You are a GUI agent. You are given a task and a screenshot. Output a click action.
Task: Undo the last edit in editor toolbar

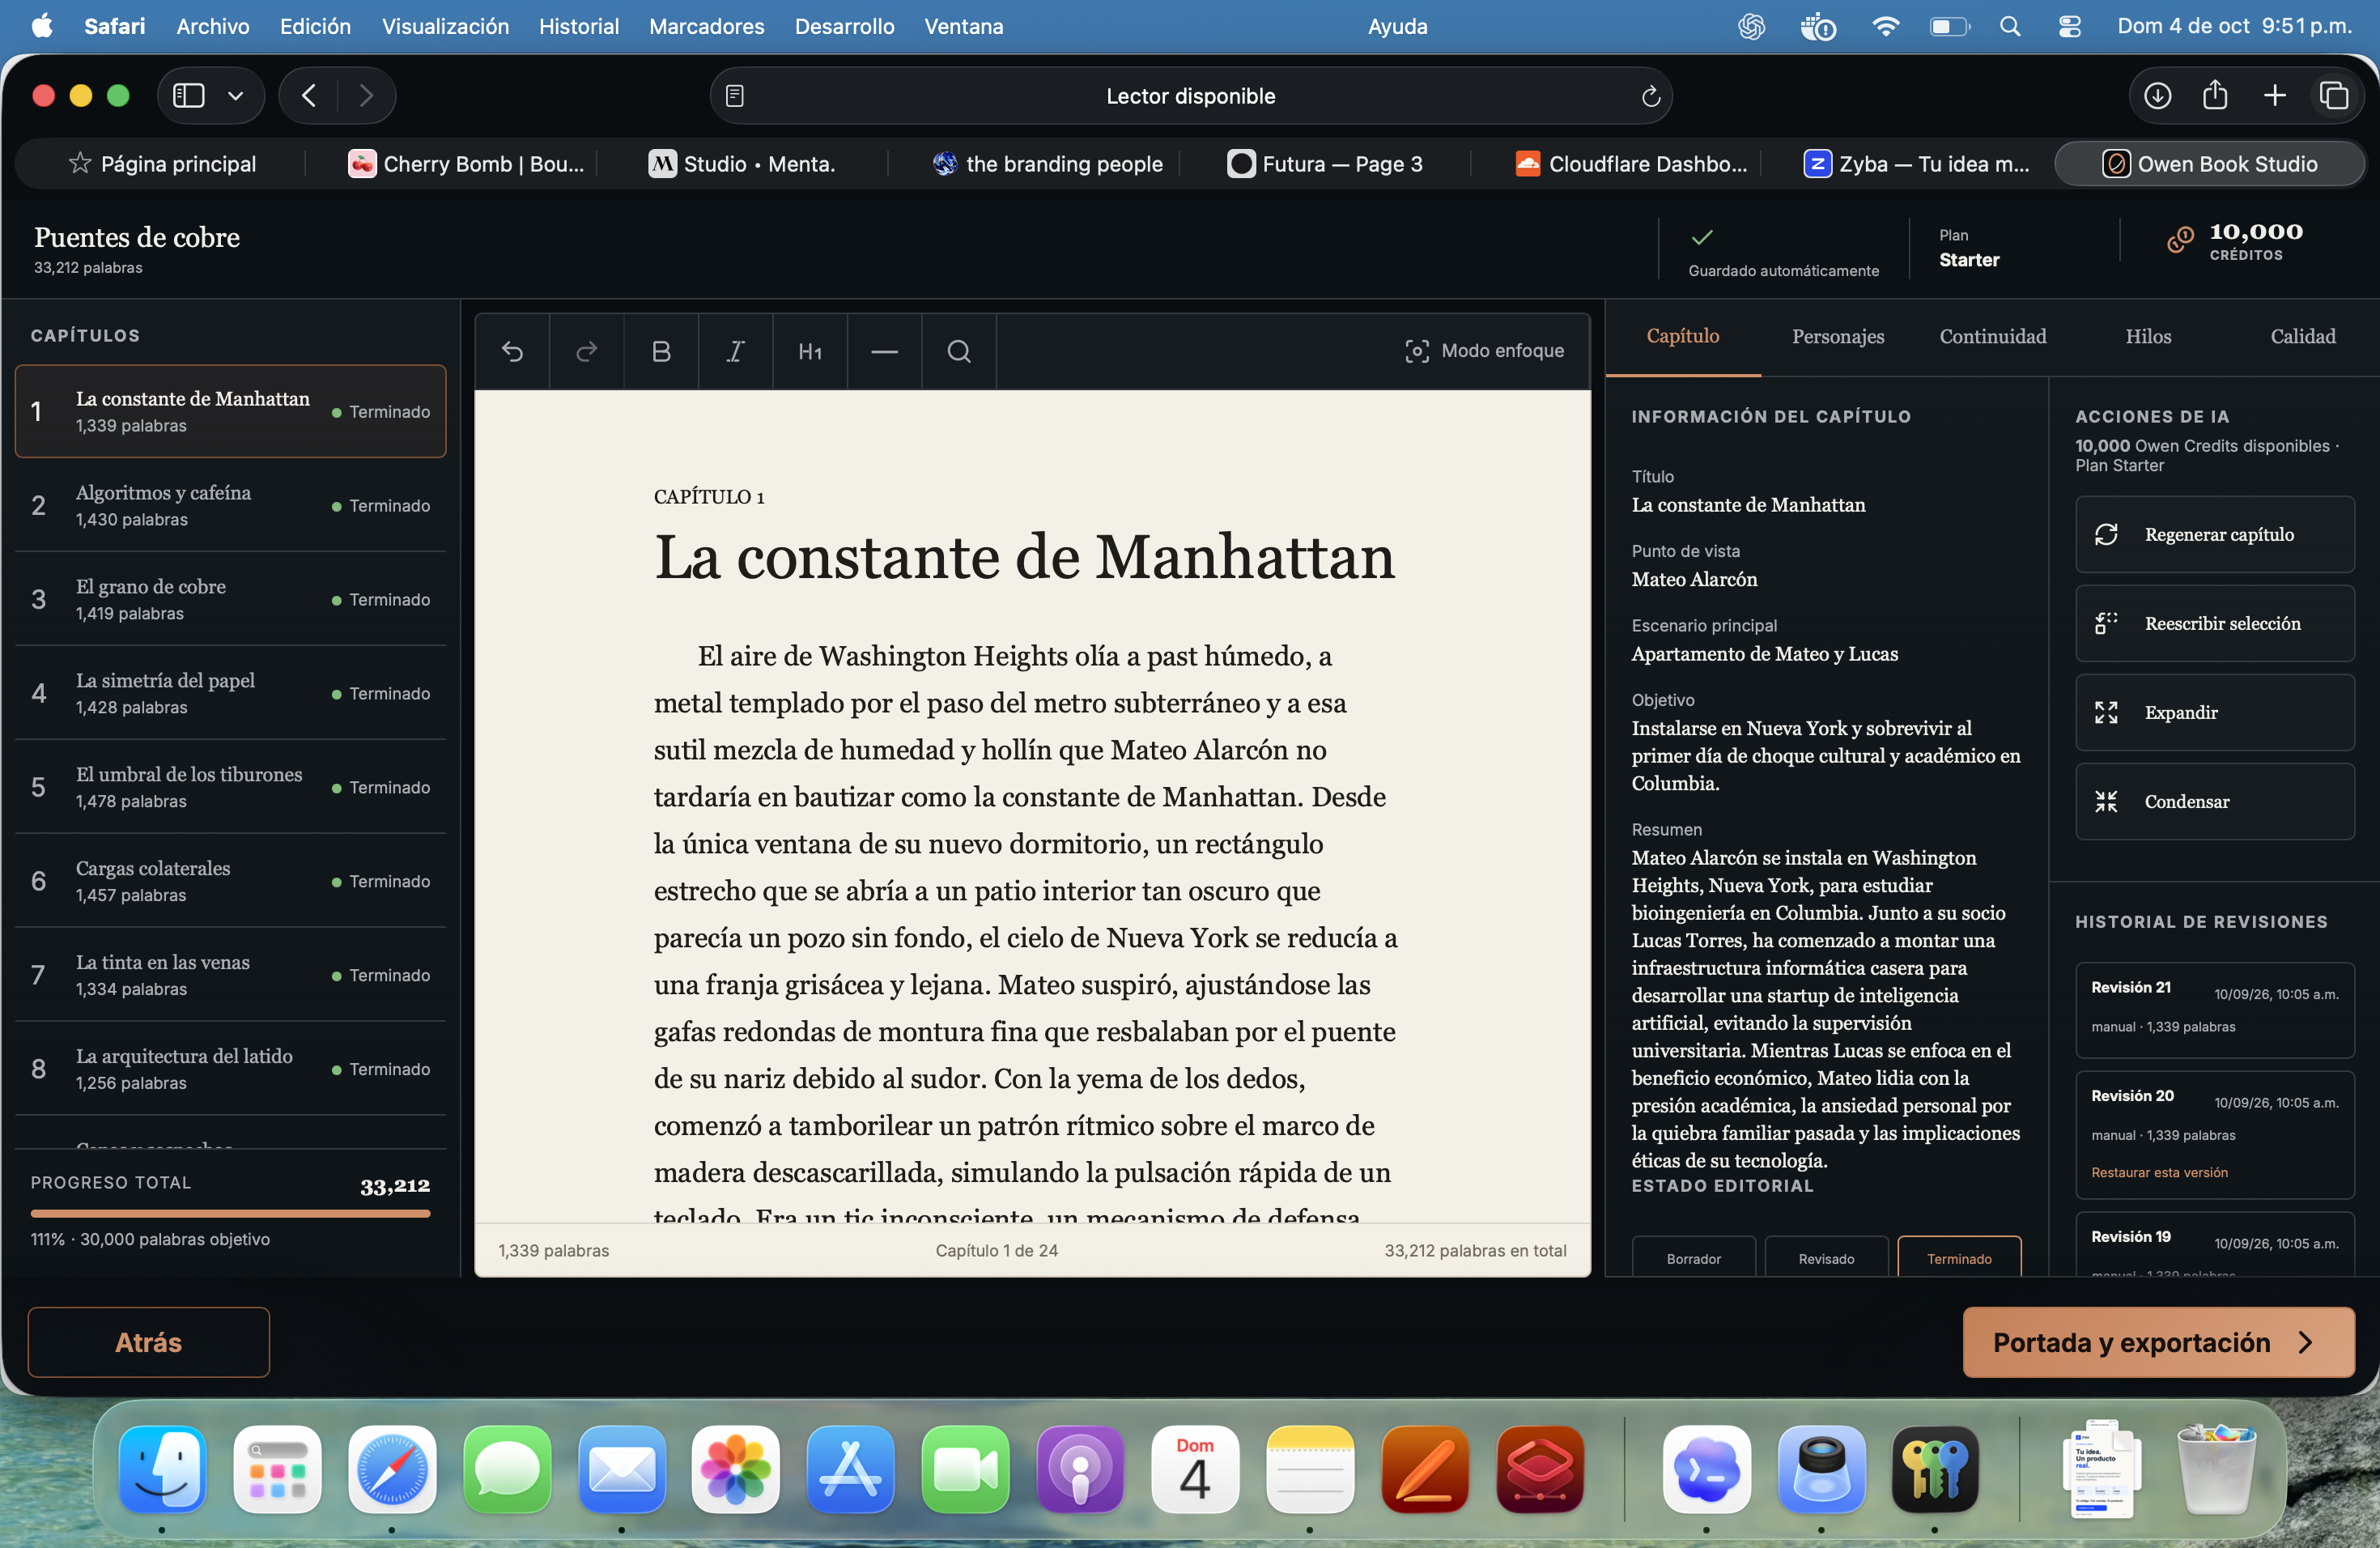tap(512, 351)
